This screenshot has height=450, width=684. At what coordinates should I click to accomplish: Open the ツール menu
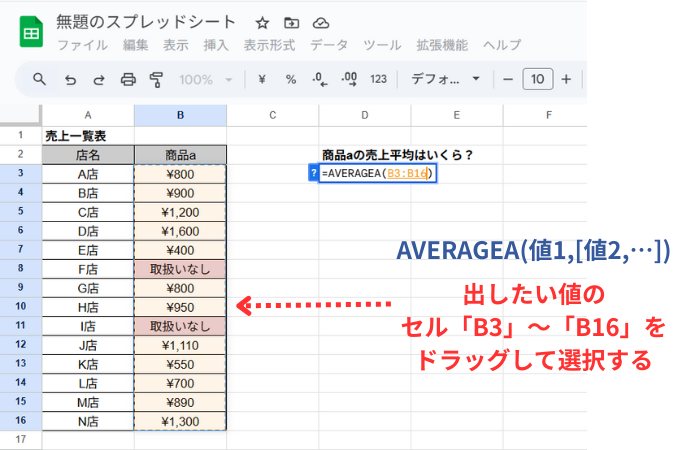click(382, 45)
